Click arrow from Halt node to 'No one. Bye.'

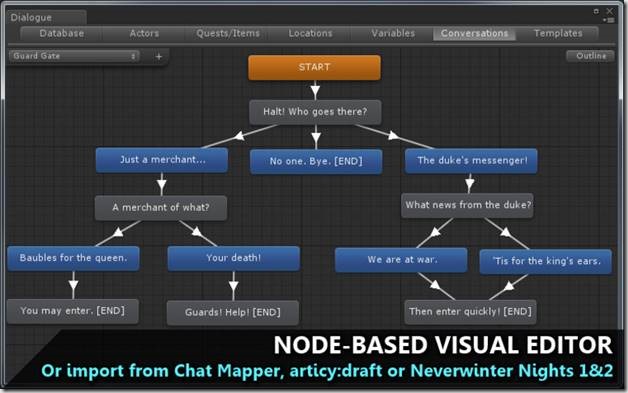[316, 138]
